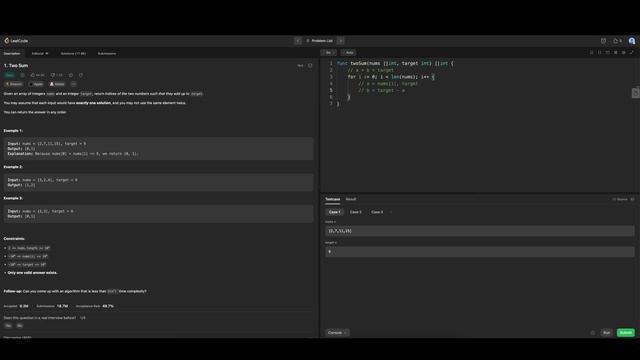Dislike the Two Sum problem

[x=56, y=75]
